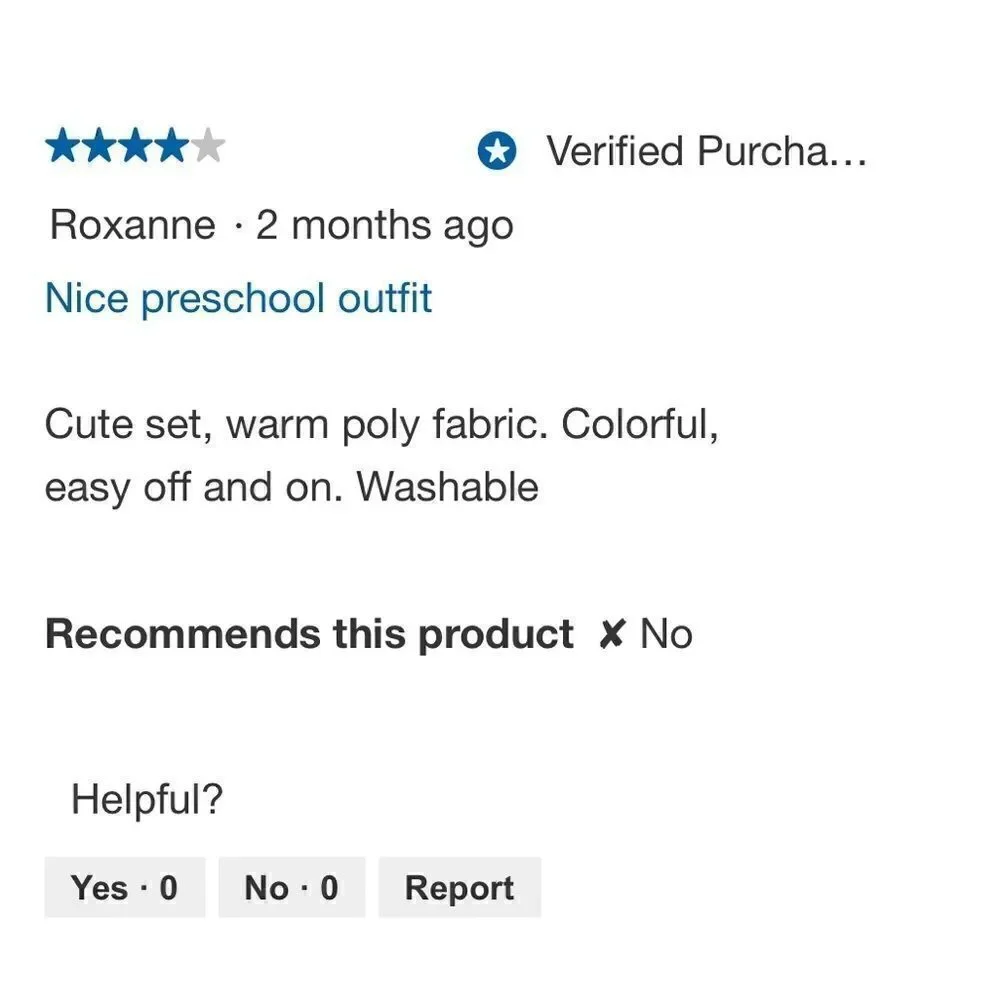Vote not helpful with the "No · 0" button

(292, 887)
